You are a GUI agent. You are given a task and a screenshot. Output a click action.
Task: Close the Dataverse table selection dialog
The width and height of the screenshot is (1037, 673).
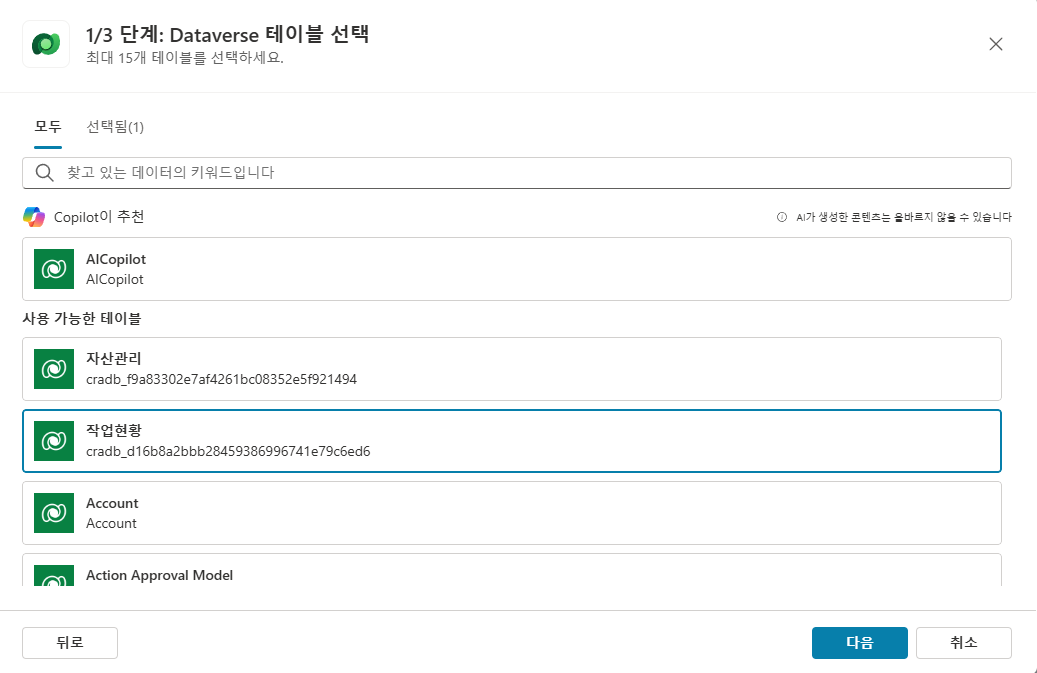(x=995, y=44)
